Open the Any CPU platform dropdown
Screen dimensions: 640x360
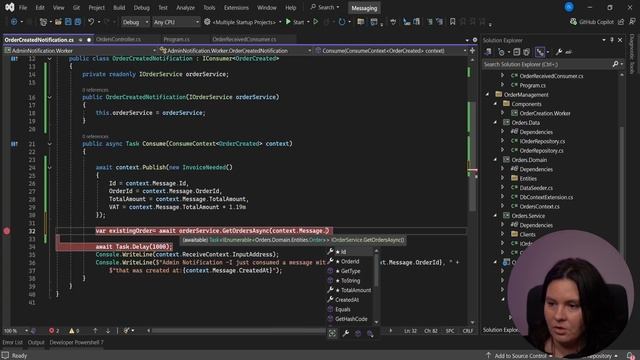tap(176, 22)
